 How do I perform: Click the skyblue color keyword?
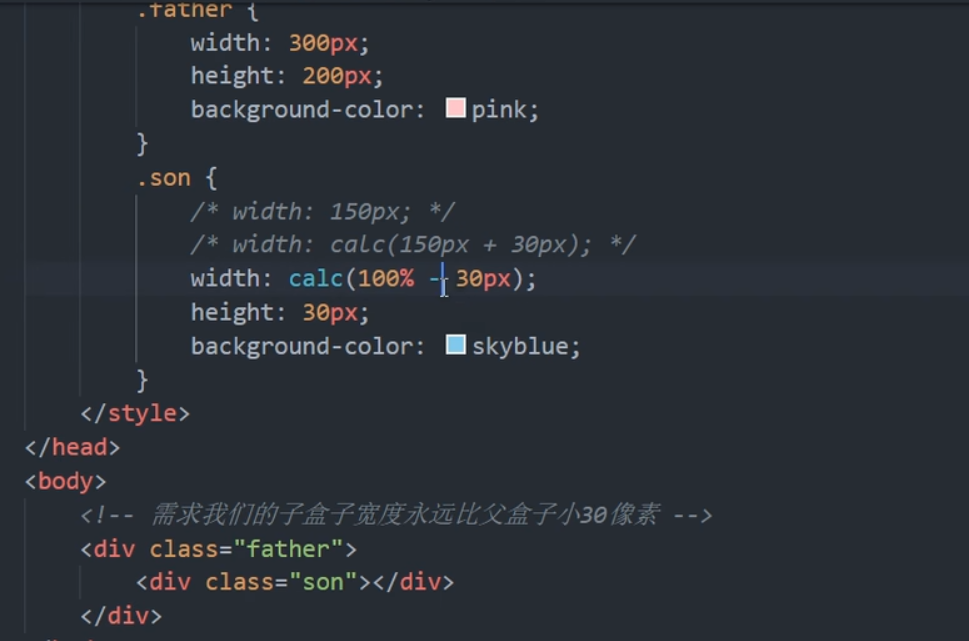coord(520,346)
